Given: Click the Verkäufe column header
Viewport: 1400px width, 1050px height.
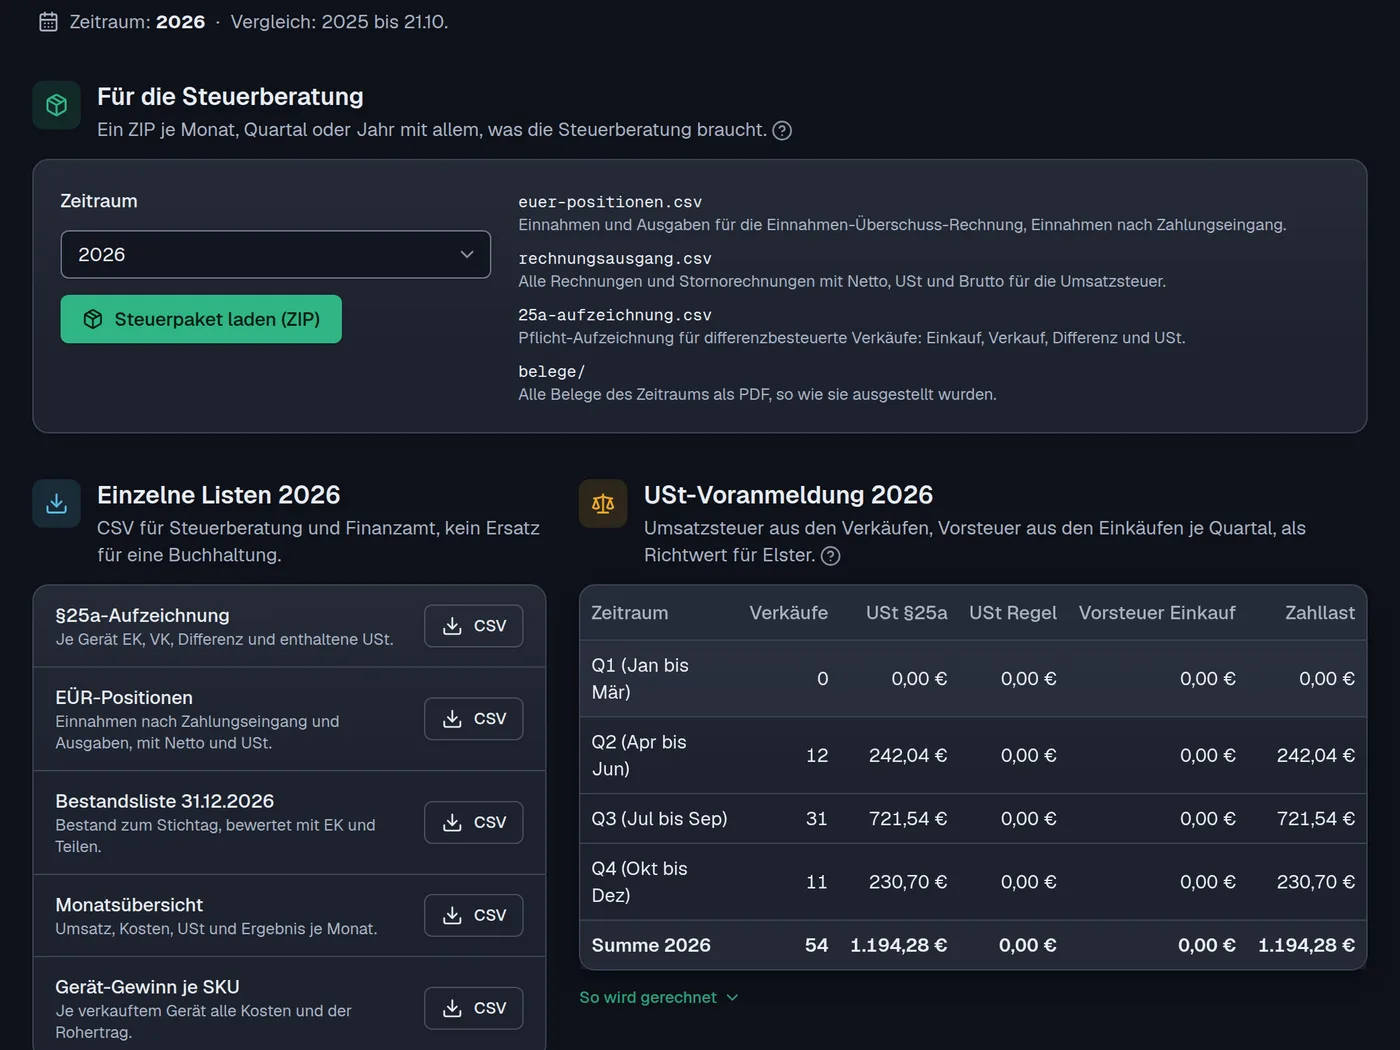Looking at the screenshot, I should coord(789,613).
